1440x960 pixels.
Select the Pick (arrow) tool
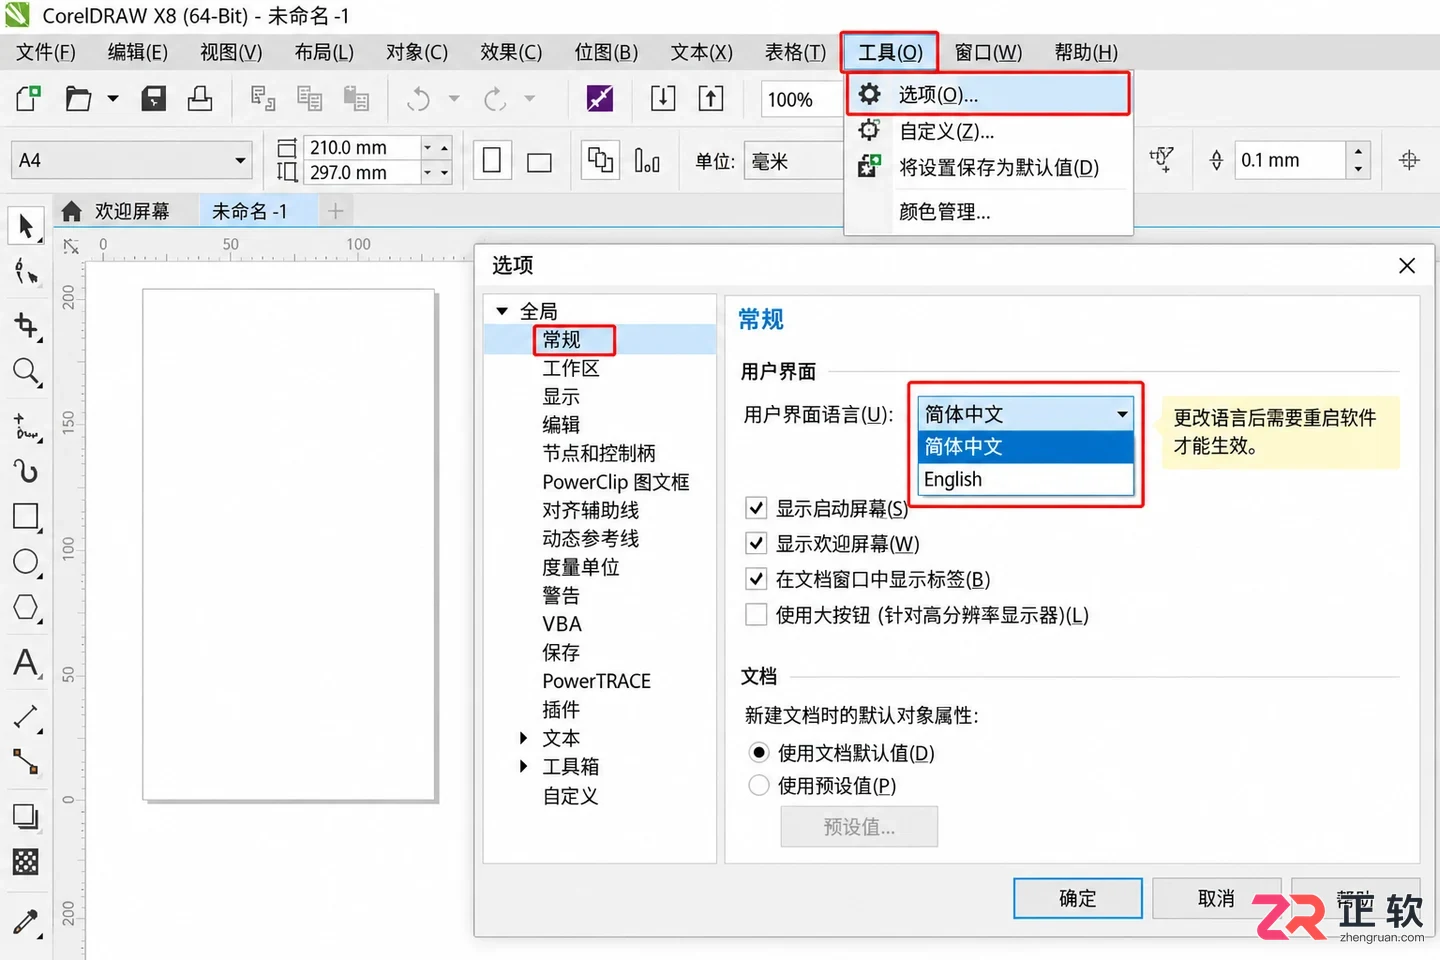tap(26, 226)
